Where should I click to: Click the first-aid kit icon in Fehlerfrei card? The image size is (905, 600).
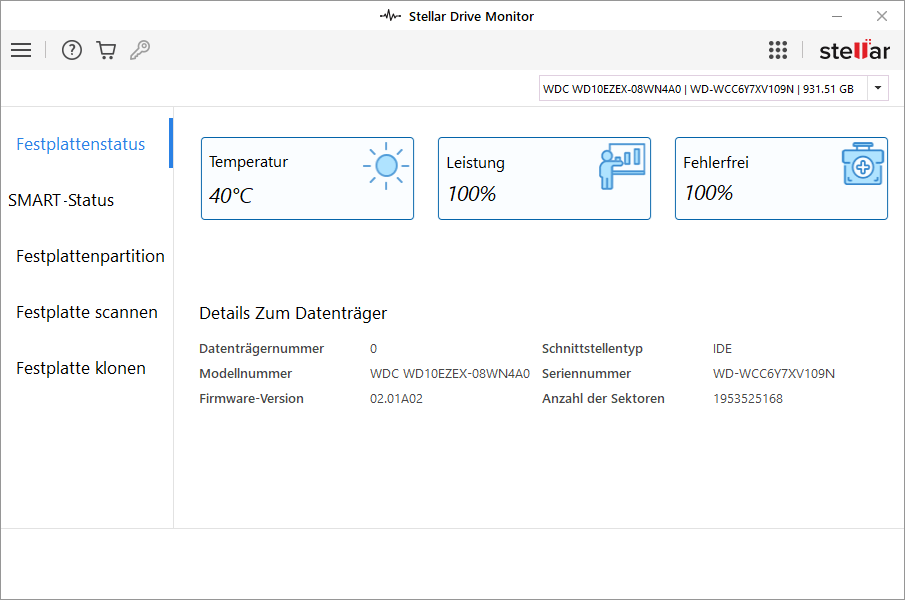pos(862,166)
